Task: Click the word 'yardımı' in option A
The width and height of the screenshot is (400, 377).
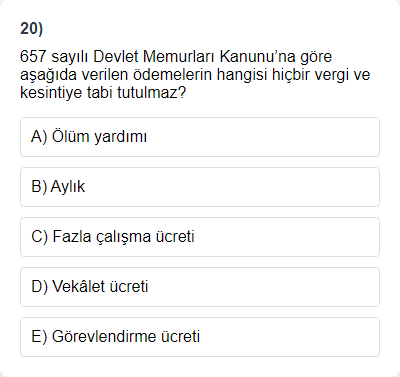Action: click(120, 137)
